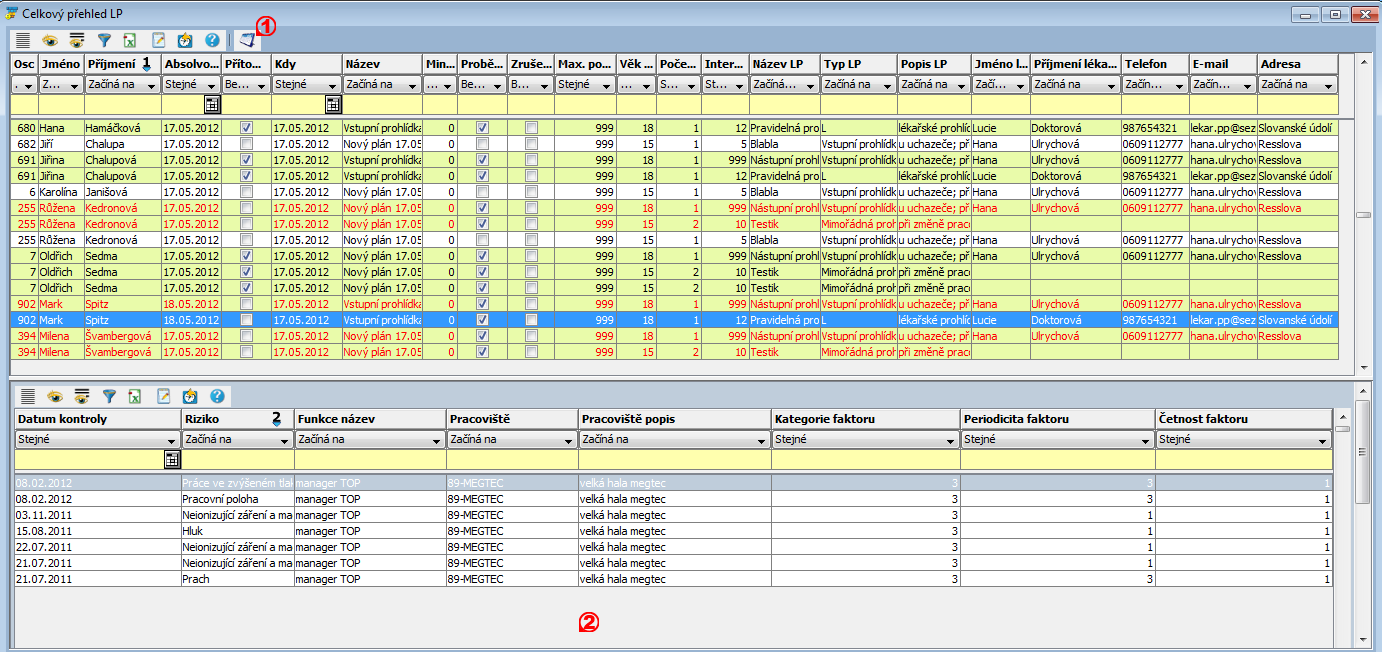Export the bottom table with its Excel icon

136,396
